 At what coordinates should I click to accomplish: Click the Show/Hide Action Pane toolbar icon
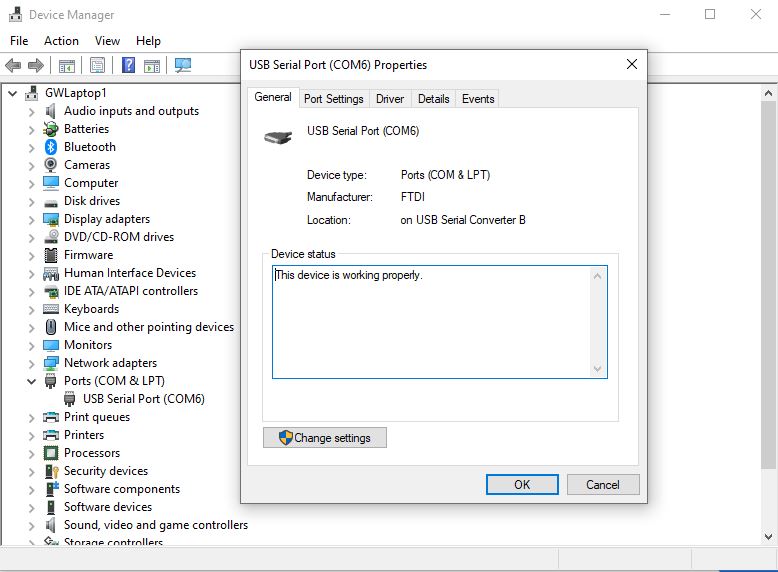(151, 66)
